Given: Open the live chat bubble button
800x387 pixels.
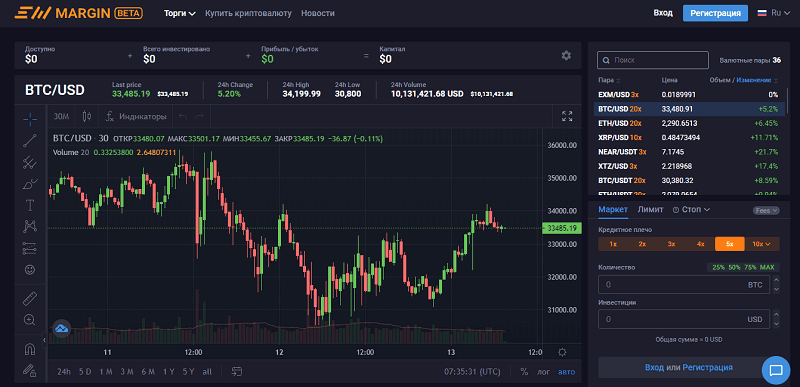Looking at the screenshot, I should pos(776,370).
